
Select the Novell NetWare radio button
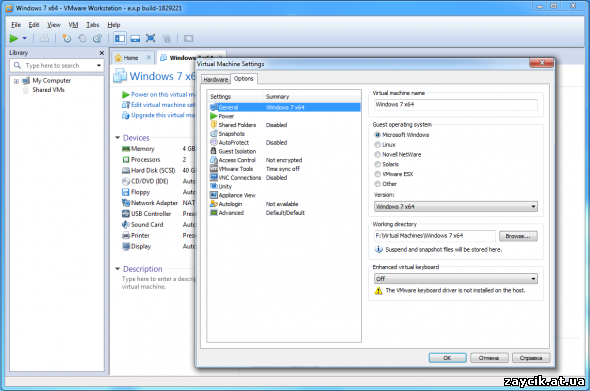[x=377, y=154]
